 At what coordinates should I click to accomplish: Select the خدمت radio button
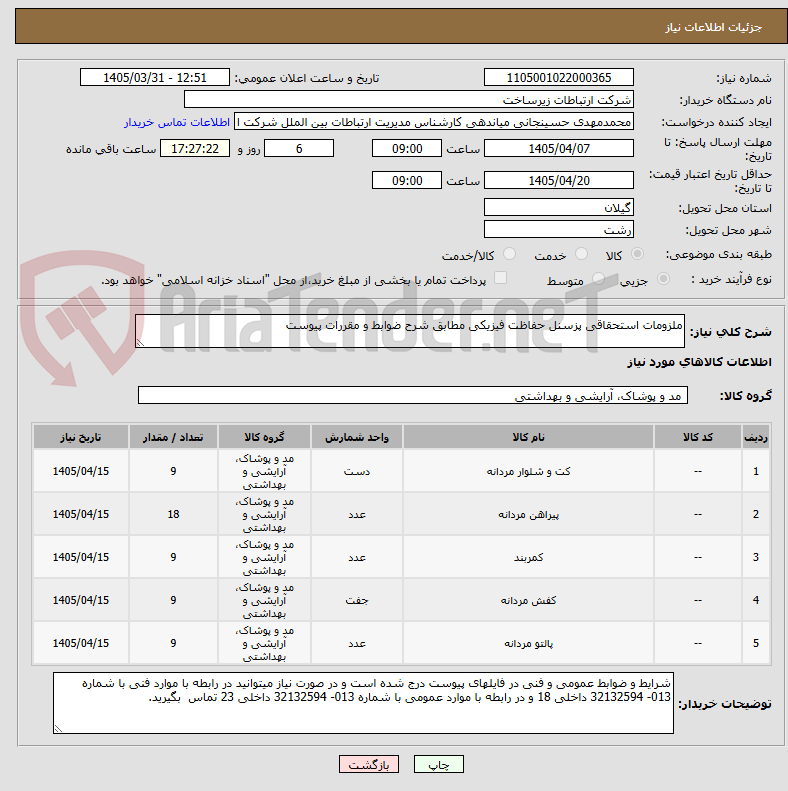click(x=581, y=254)
